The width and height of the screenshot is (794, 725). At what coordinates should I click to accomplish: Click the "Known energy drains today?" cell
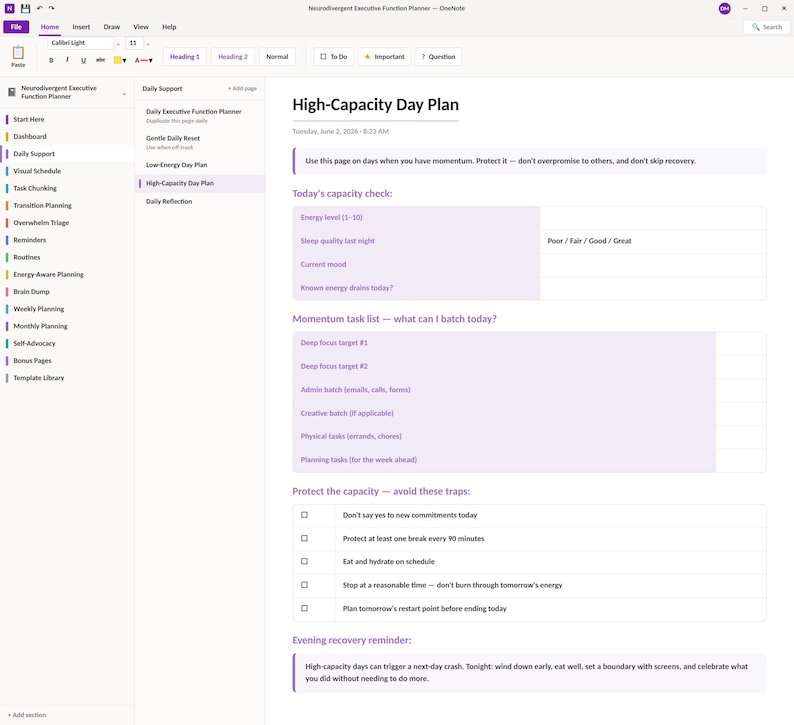coord(416,288)
